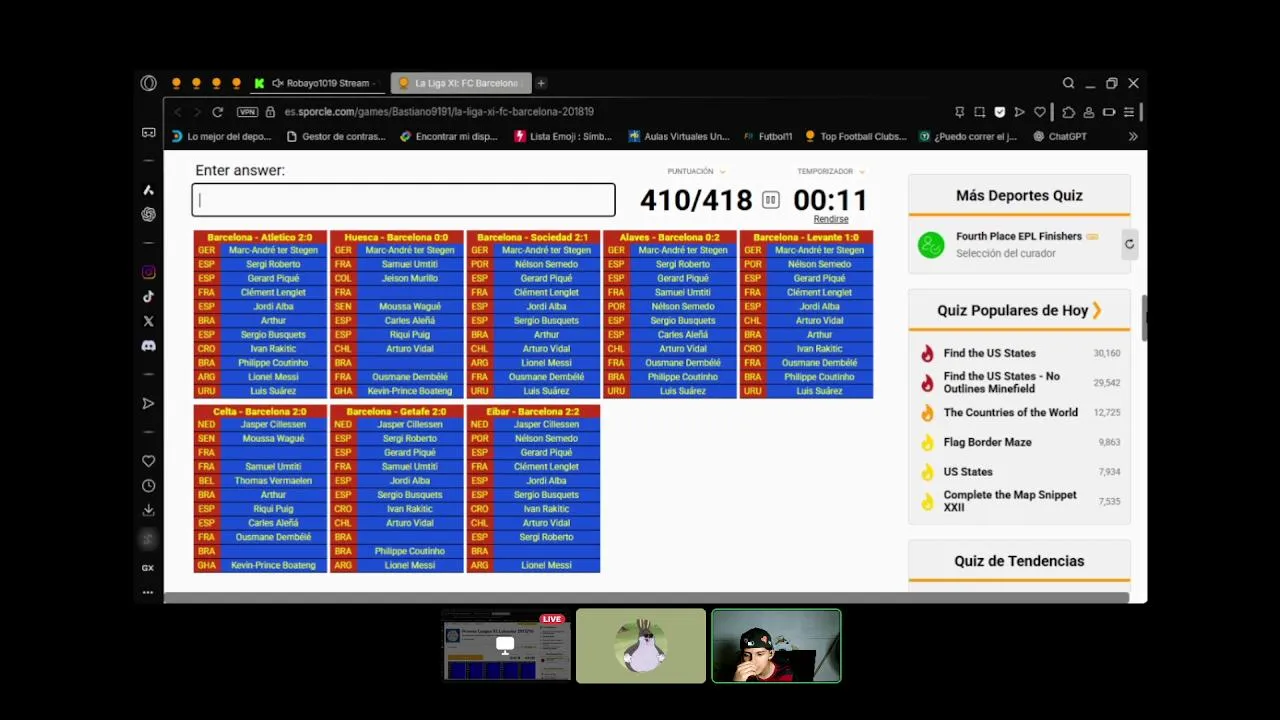
Task: Open 'Lo mejor del depo...' bookmark
Action: pyautogui.click(x=221, y=136)
